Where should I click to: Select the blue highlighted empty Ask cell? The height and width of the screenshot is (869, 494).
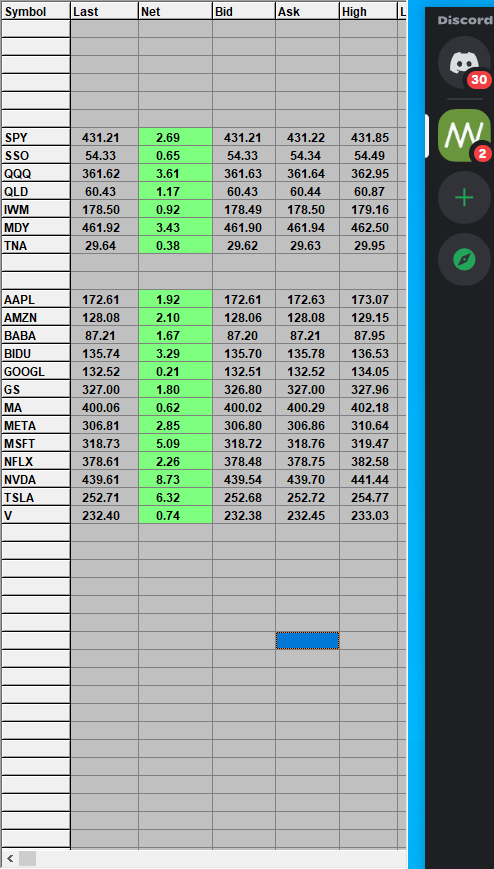click(308, 641)
